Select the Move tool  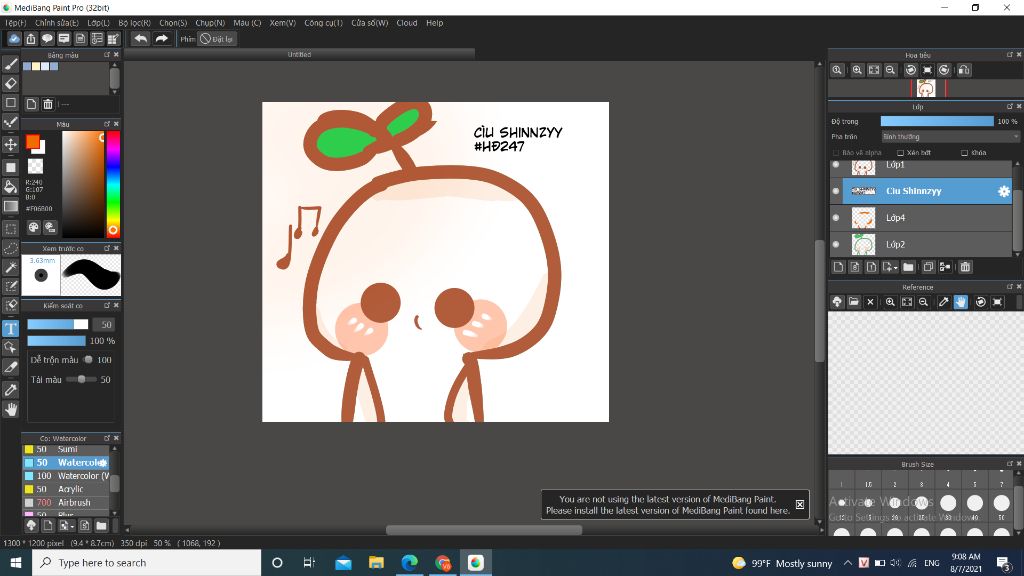(x=10, y=144)
